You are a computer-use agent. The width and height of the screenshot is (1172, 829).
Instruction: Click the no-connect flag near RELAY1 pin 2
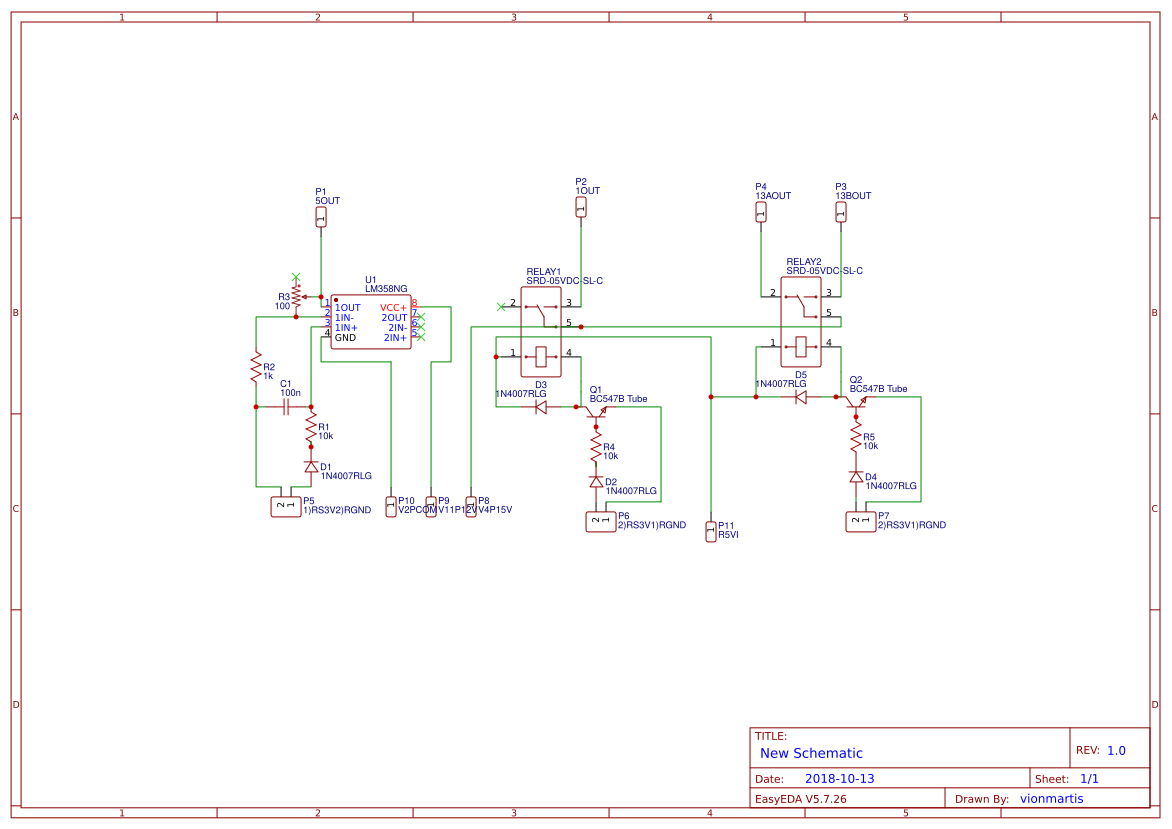point(501,307)
